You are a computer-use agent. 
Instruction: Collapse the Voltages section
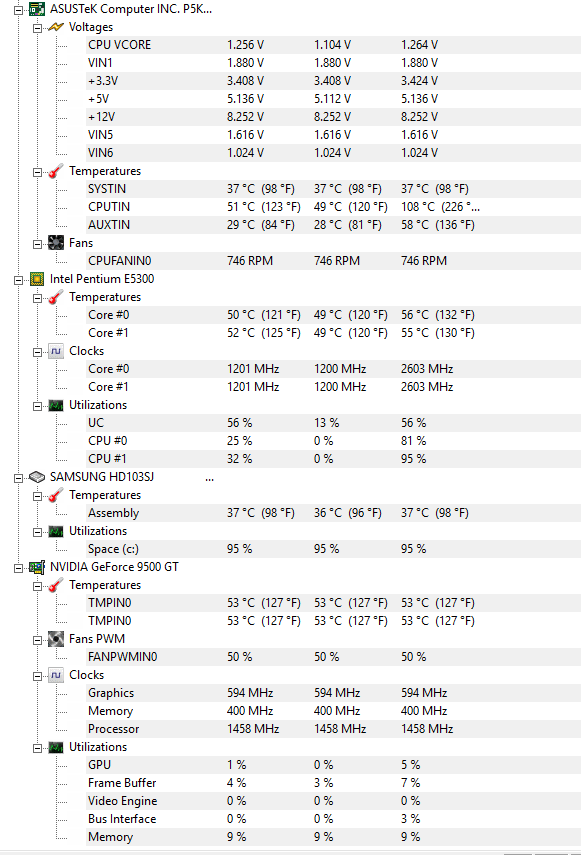point(38,28)
